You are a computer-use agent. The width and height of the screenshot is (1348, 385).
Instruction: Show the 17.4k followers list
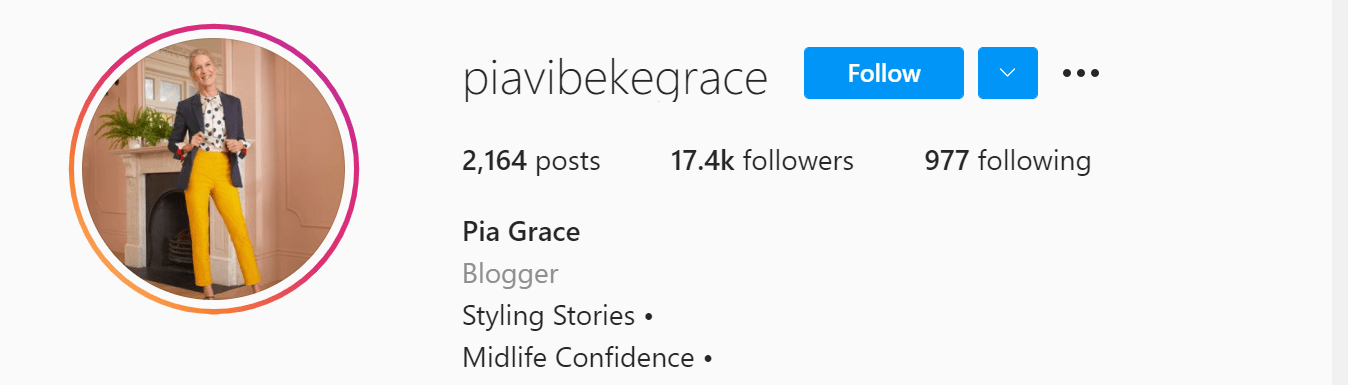point(762,160)
